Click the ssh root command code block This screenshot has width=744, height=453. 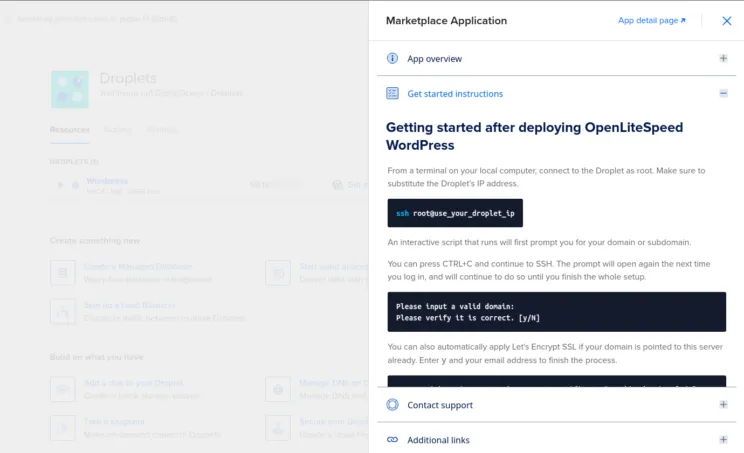click(455, 213)
